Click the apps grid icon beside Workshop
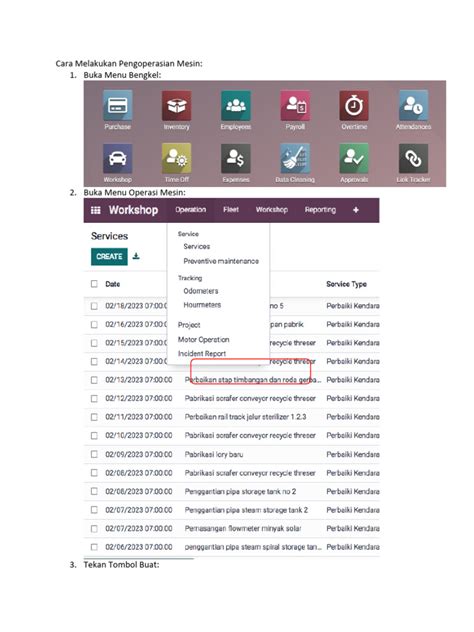The height and width of the screenshot is (632, 474). pyautogui.click(x=96, y=210)
